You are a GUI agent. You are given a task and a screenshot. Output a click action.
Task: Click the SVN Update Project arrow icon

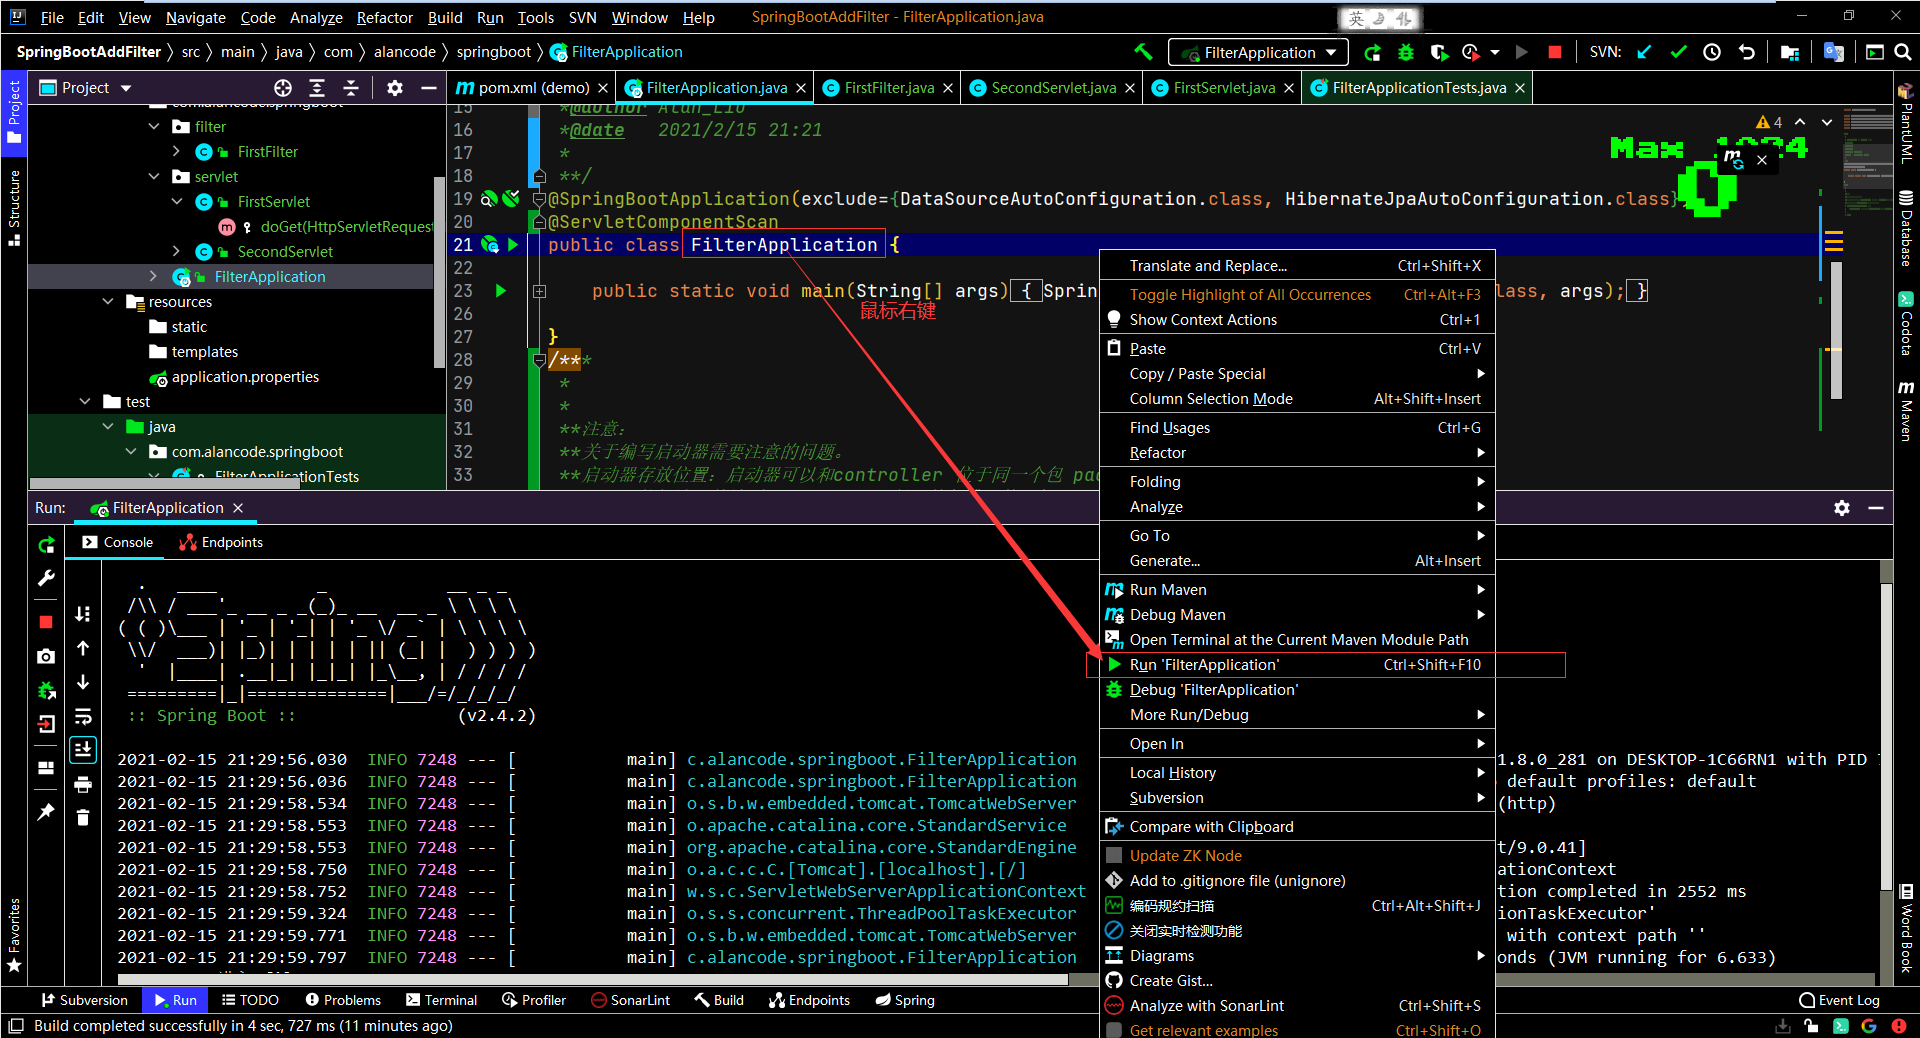[1644, 52]
